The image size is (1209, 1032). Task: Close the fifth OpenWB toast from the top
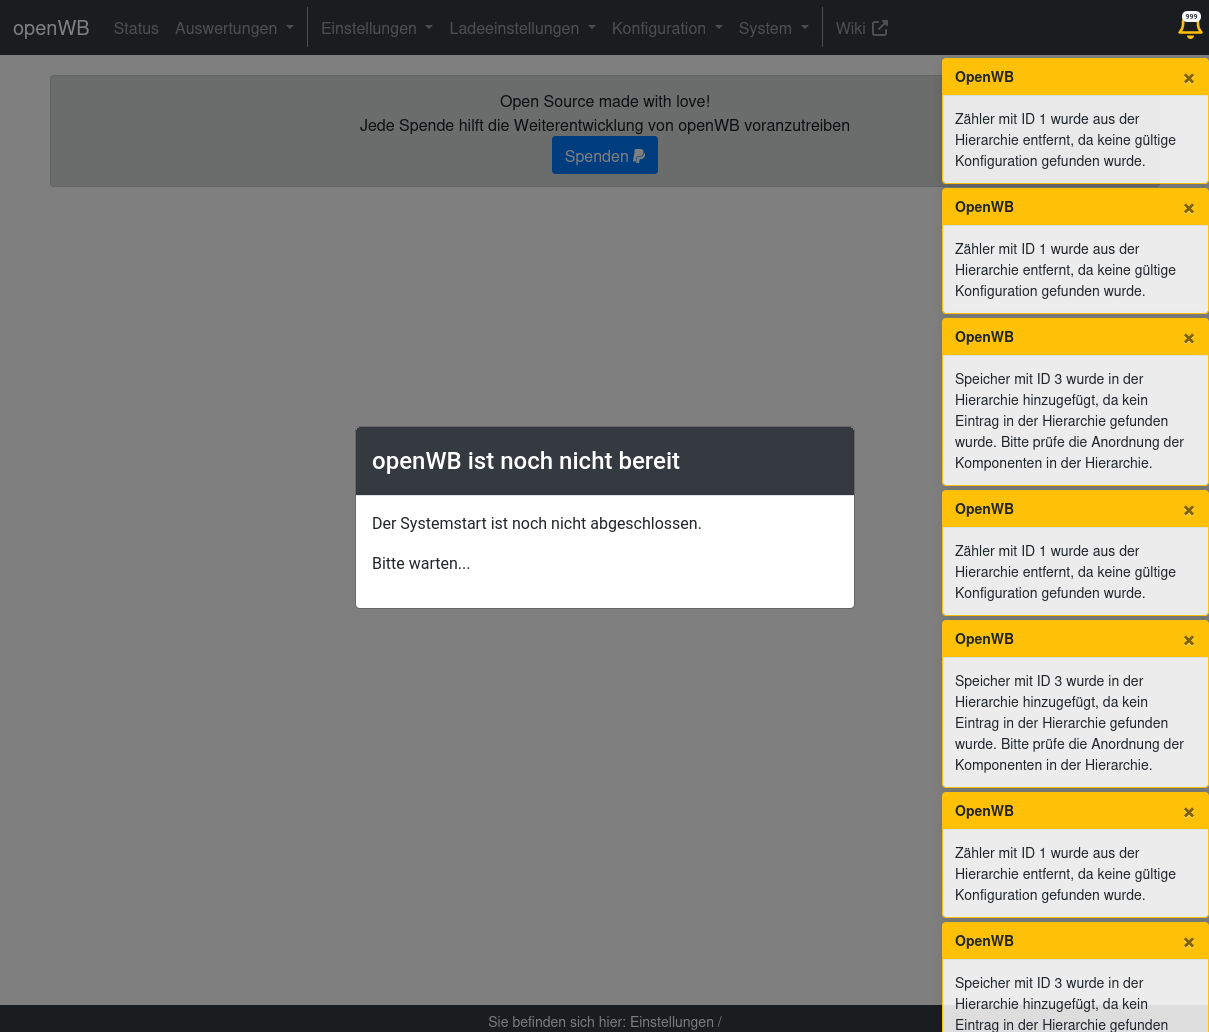(x=1189, y=640)
